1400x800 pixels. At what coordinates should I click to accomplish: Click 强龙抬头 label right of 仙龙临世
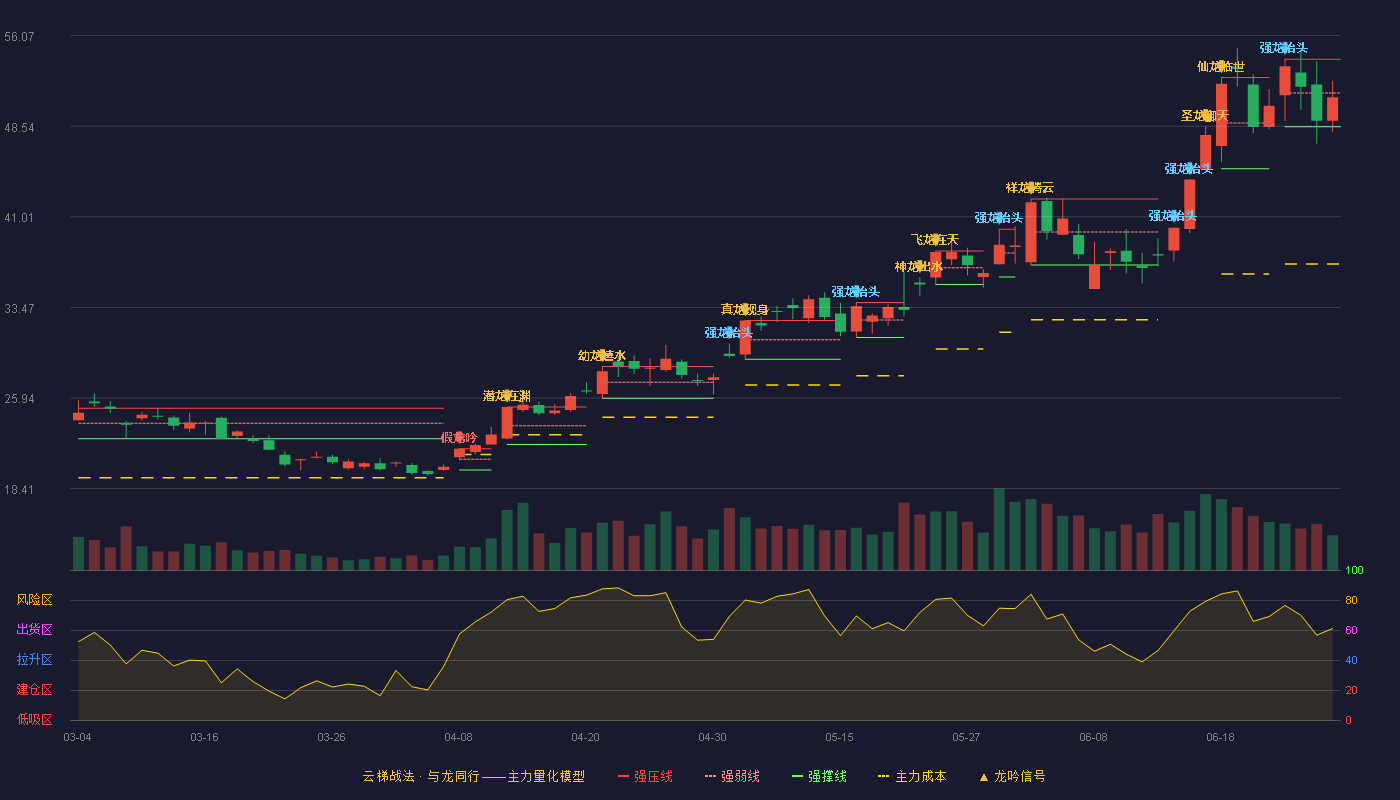coord(1283,48)
